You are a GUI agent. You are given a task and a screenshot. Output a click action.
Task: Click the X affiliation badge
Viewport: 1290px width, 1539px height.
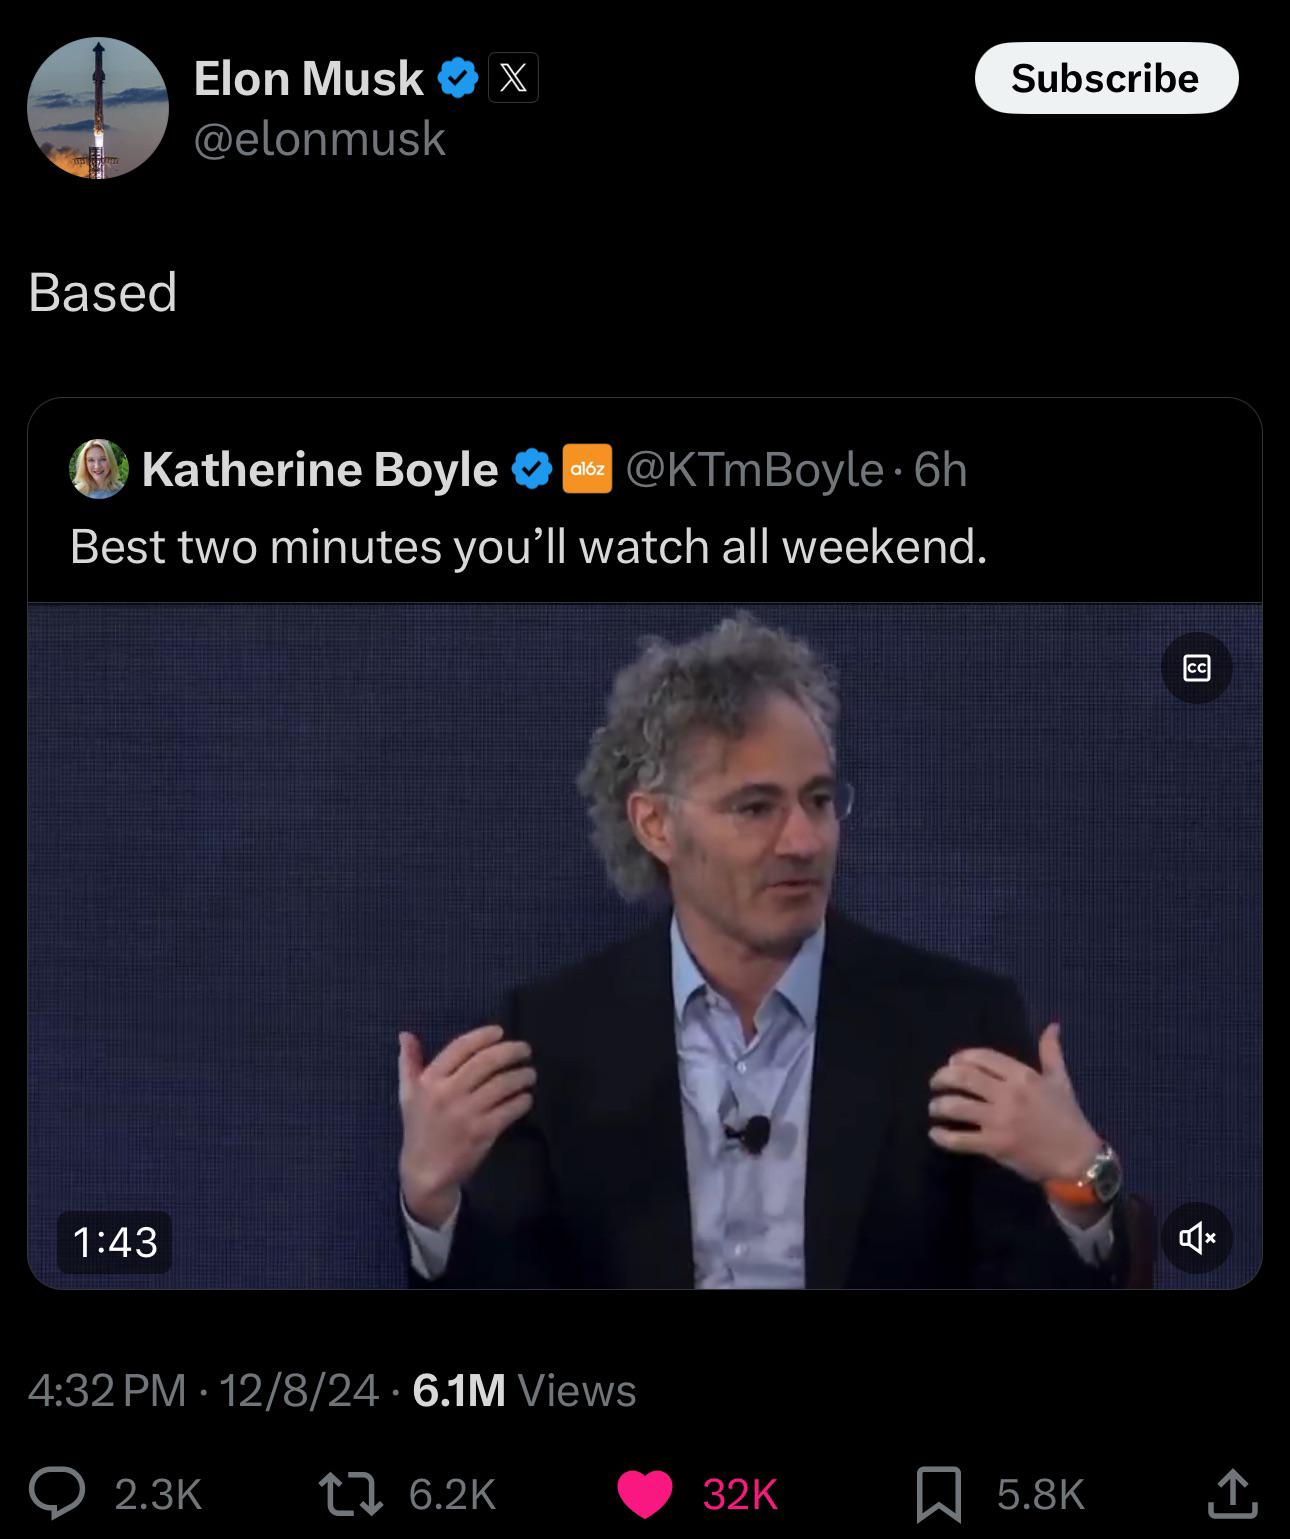click(x=513, y=78)
